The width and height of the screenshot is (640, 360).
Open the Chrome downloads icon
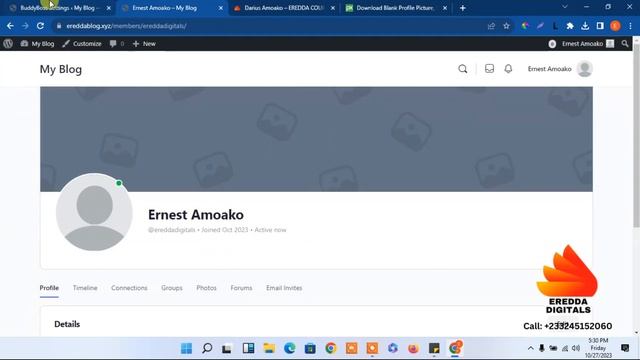click(585, 26)
